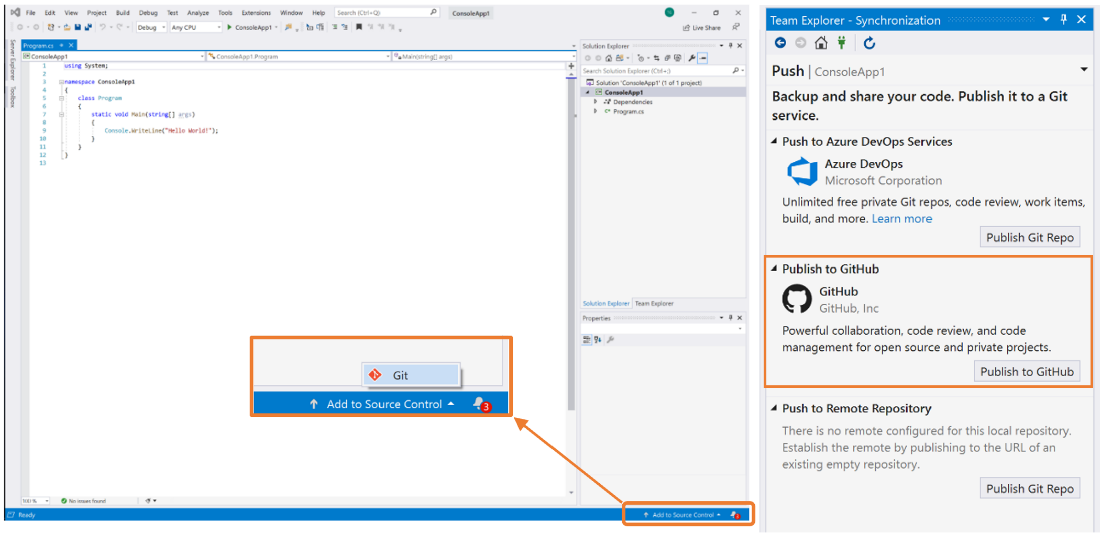Click Publish Git Repo under Remote Repository
Screen dimensions: 1101x534
1030,488
